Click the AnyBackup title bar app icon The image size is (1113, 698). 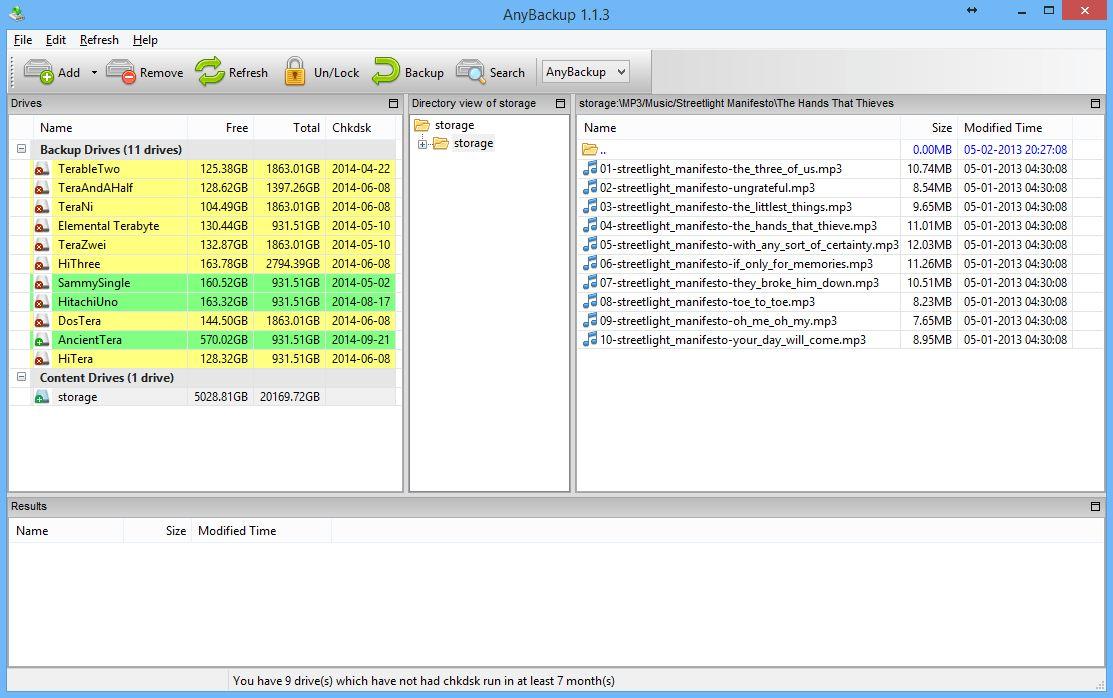pyautogui.click(x=16, y=13)
